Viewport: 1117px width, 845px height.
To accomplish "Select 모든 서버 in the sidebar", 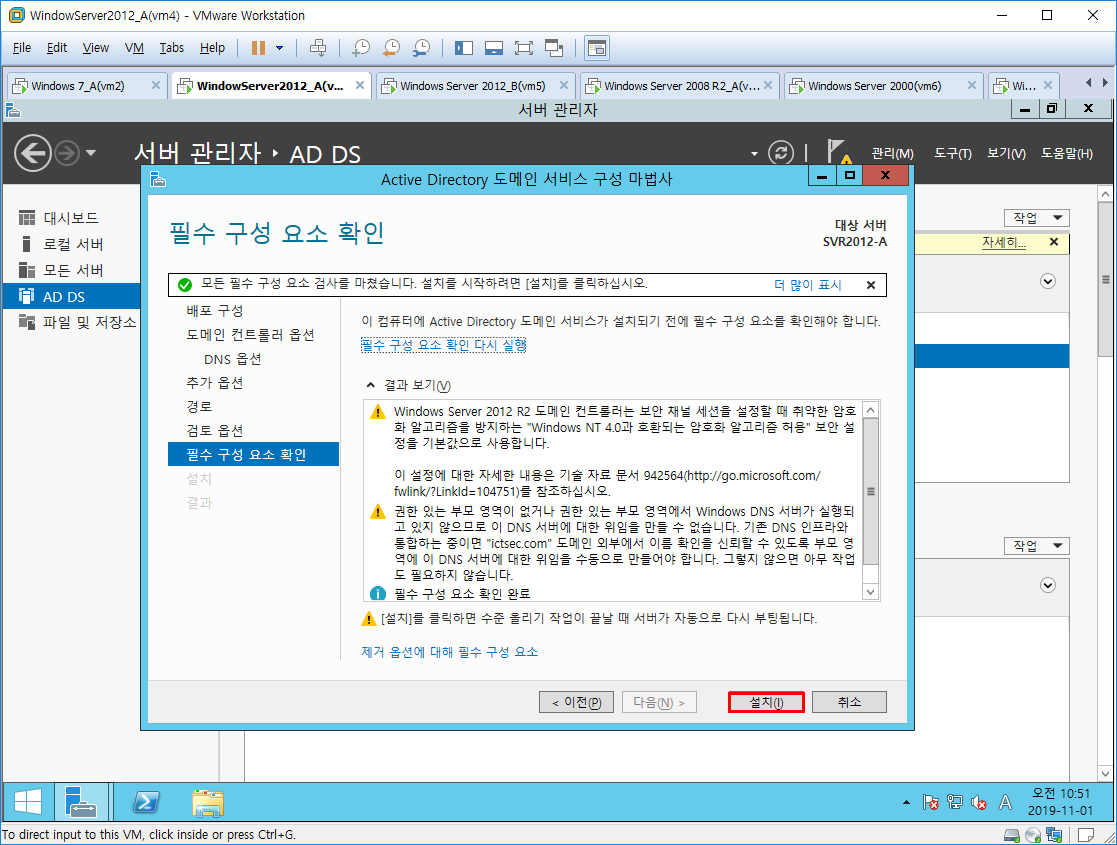I will click(x=71, y=270).
